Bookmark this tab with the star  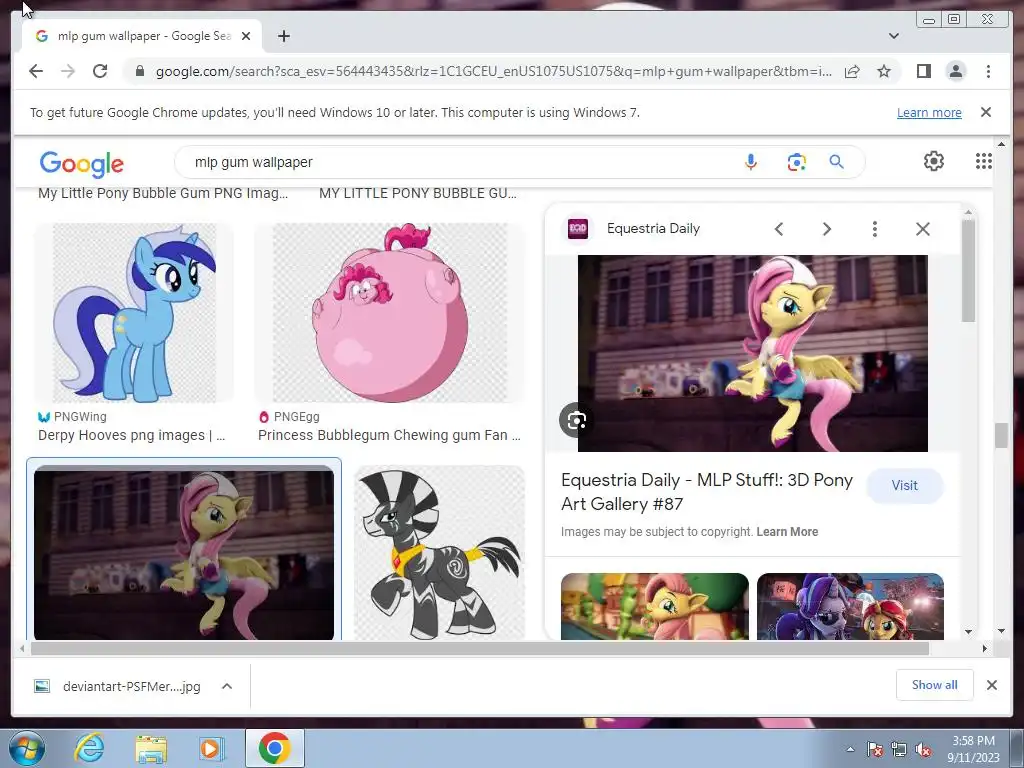click(x=884, y=71)
